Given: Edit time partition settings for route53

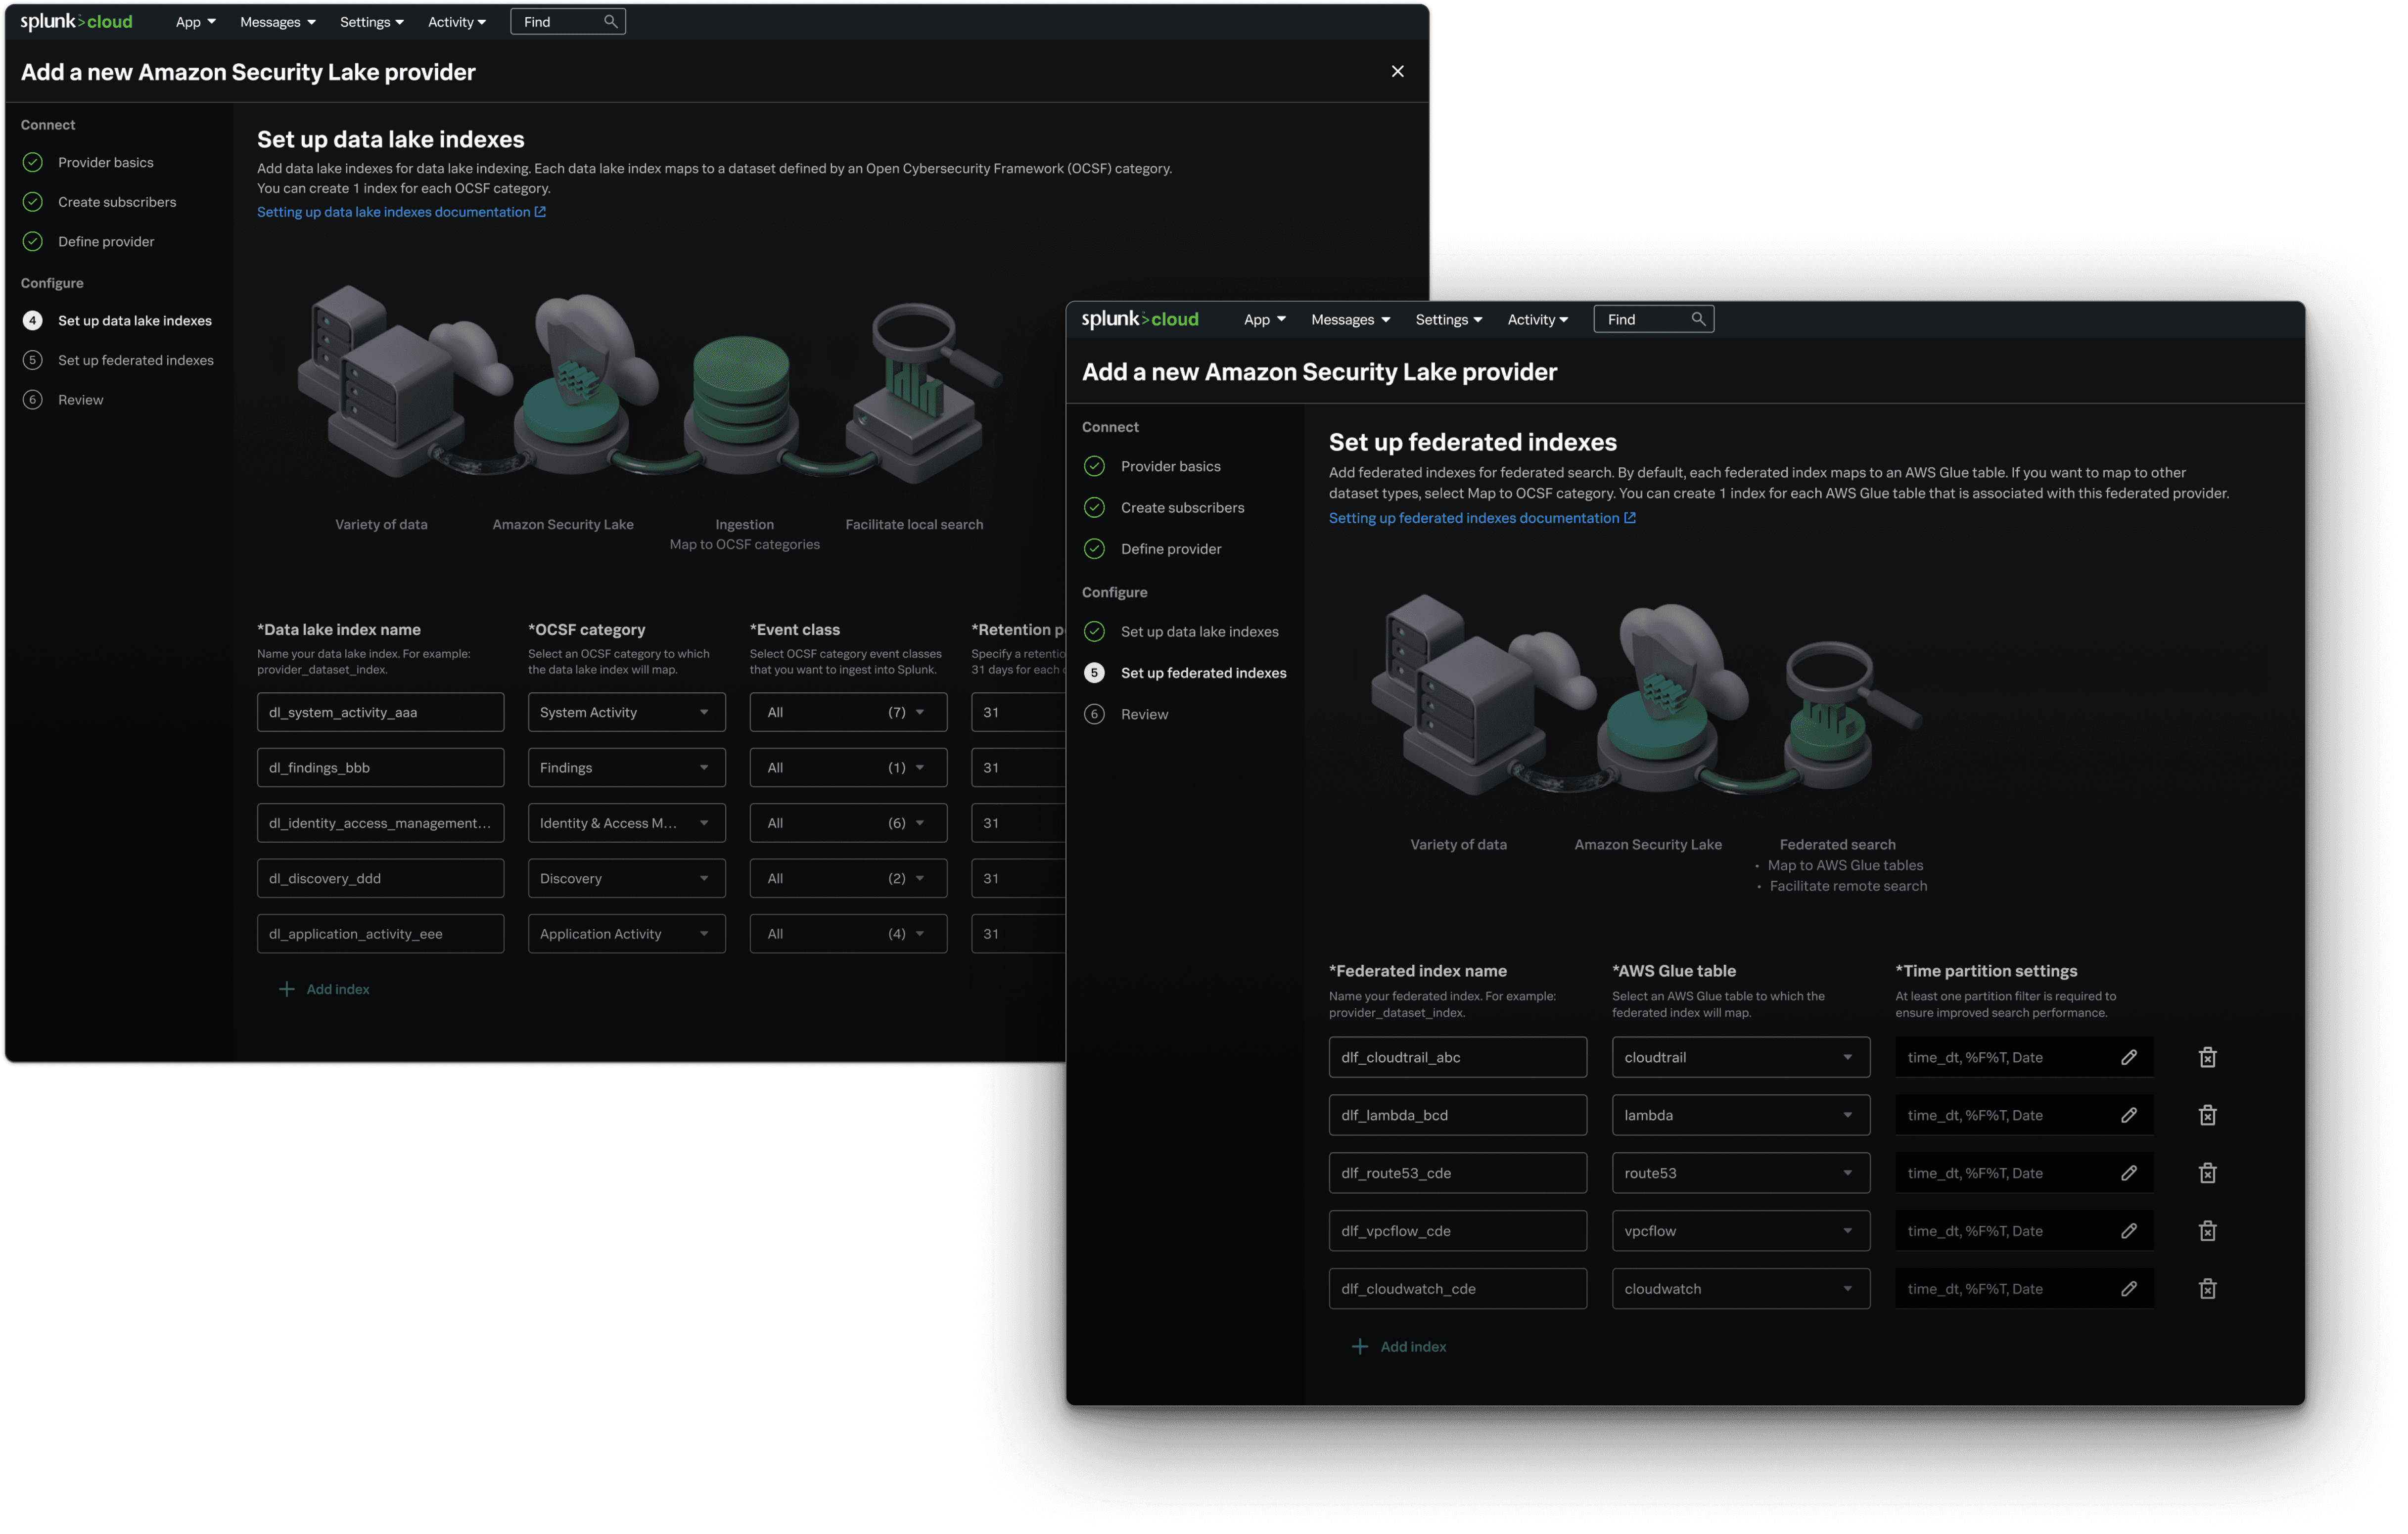Looking at the screenshot, I should tap(2128, 1173).
